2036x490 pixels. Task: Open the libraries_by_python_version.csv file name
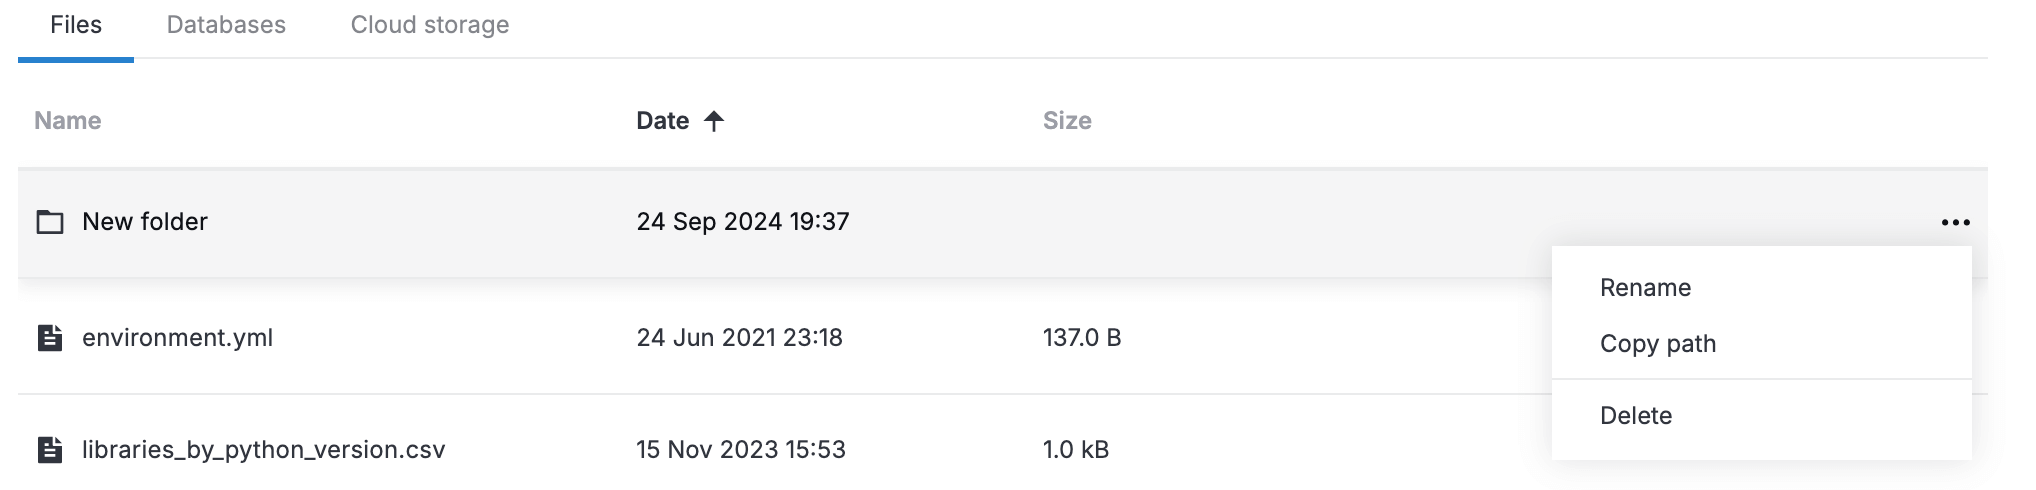pos(263,450)
